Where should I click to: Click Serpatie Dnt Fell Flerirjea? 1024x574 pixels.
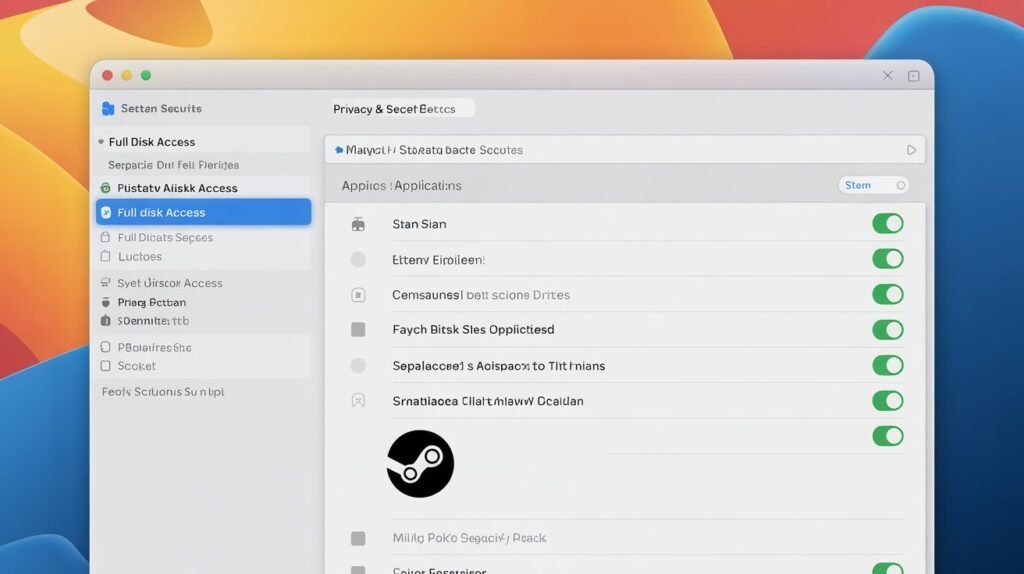pos(173,165)
